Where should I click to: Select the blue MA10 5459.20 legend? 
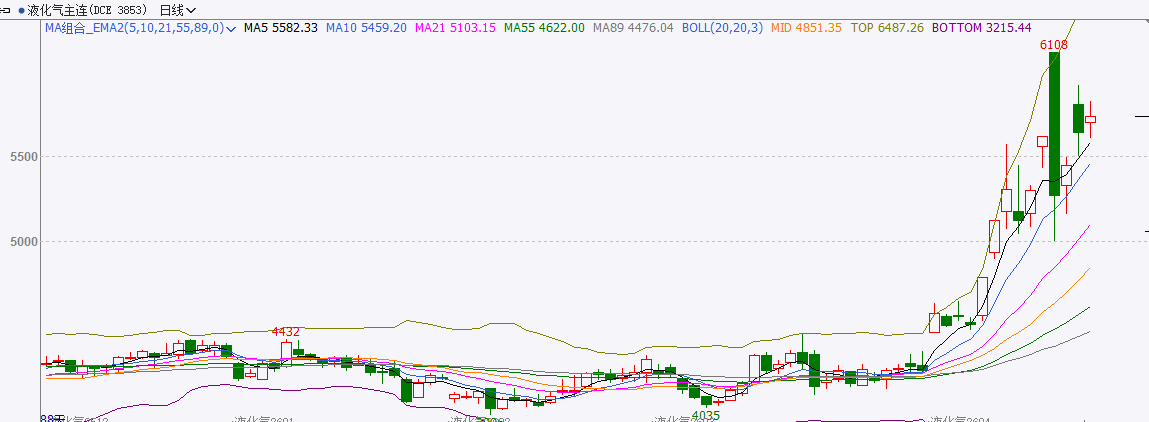[x=366, y=28]
